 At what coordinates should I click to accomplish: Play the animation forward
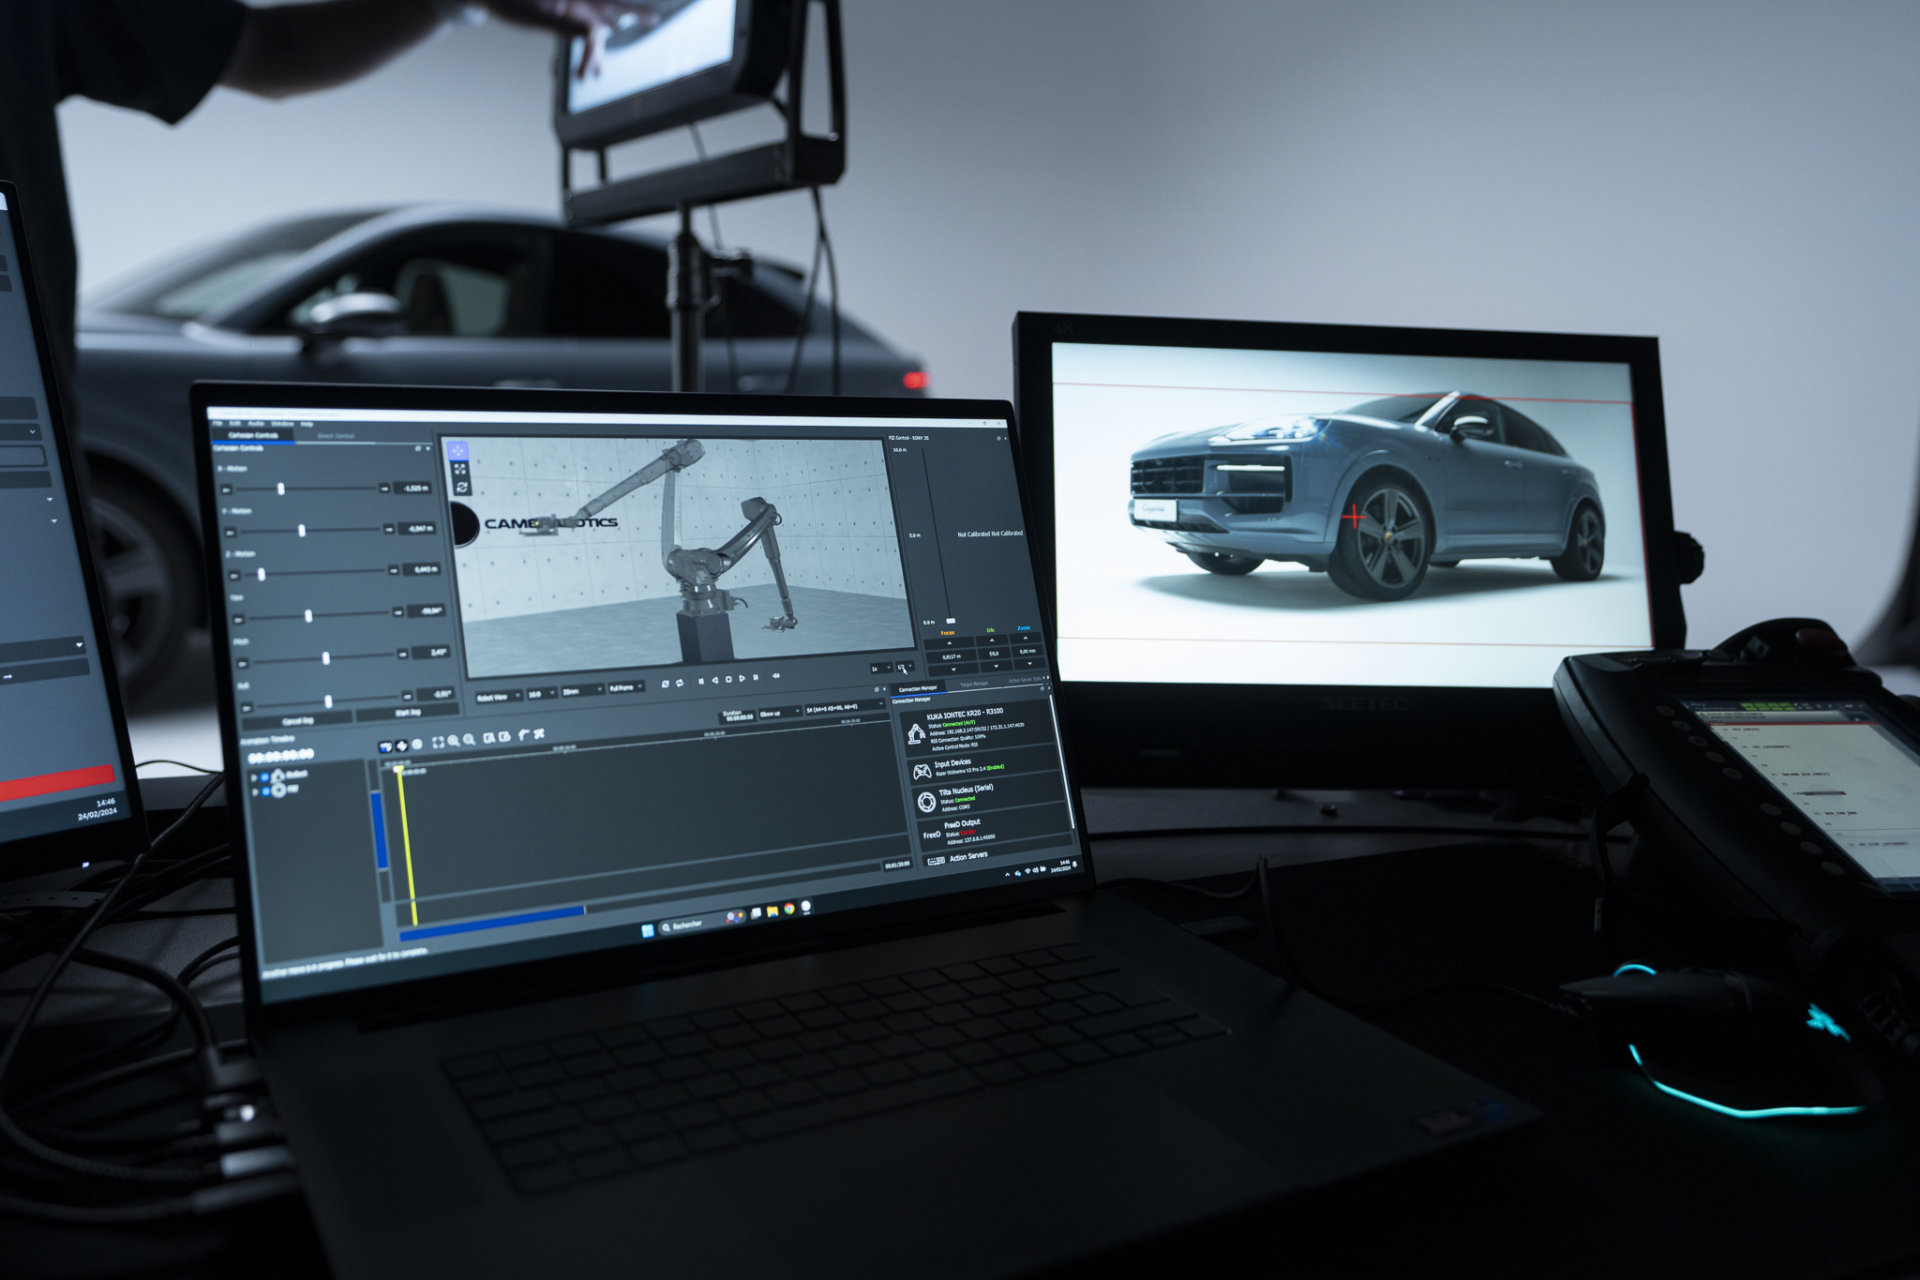pyautogui.click(x=741, y=679)
